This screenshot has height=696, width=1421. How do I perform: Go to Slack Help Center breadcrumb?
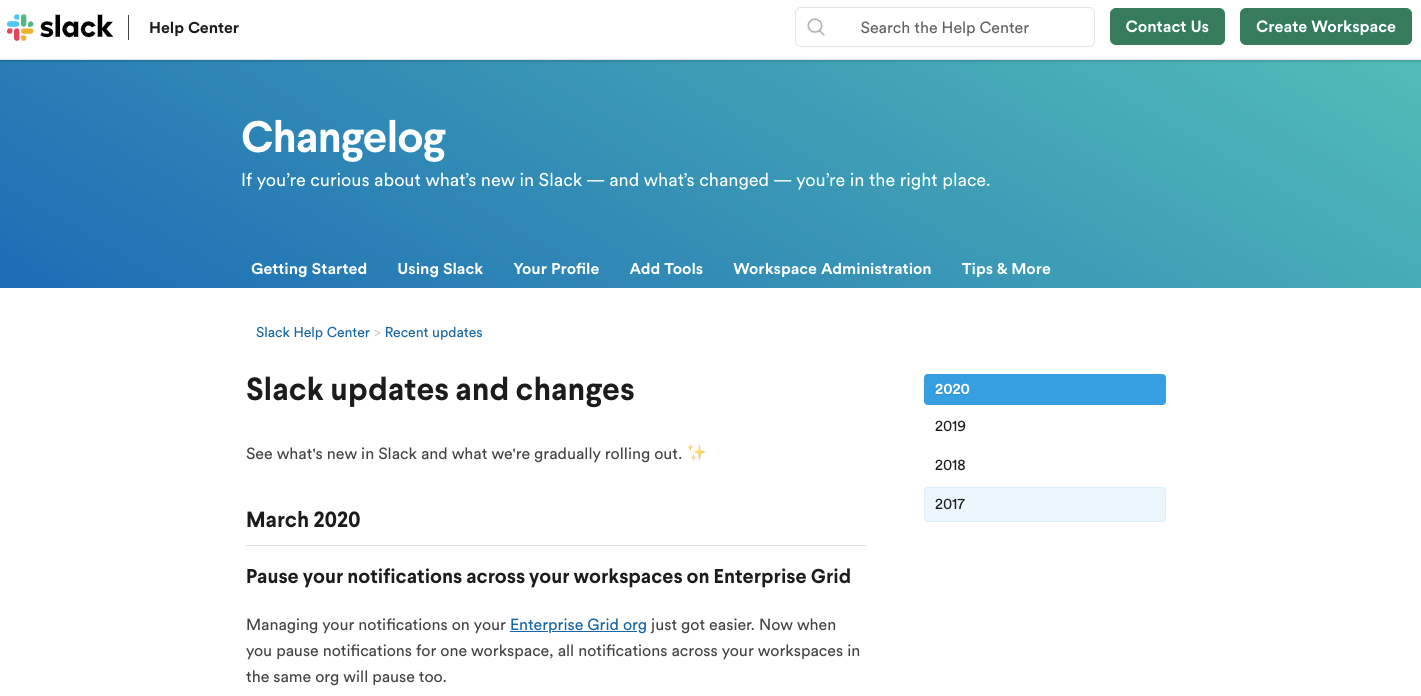(x=313, y=332)
